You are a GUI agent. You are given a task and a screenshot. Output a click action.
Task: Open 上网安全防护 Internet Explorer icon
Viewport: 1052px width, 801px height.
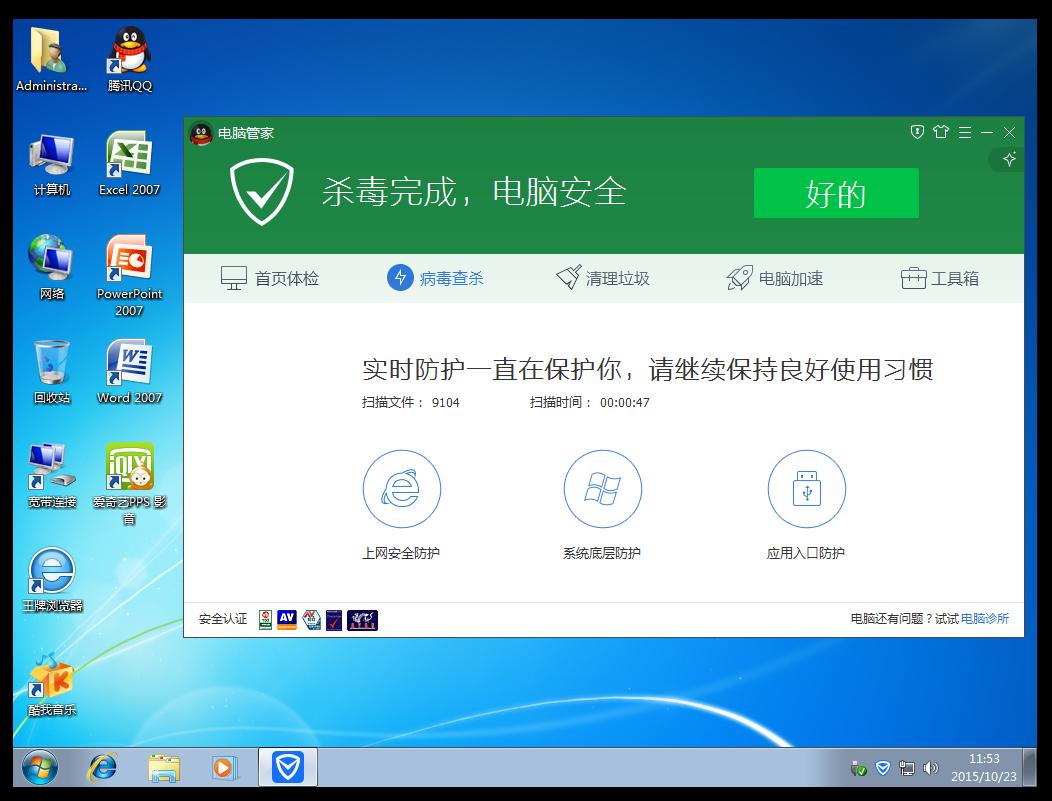coord(402,488)
